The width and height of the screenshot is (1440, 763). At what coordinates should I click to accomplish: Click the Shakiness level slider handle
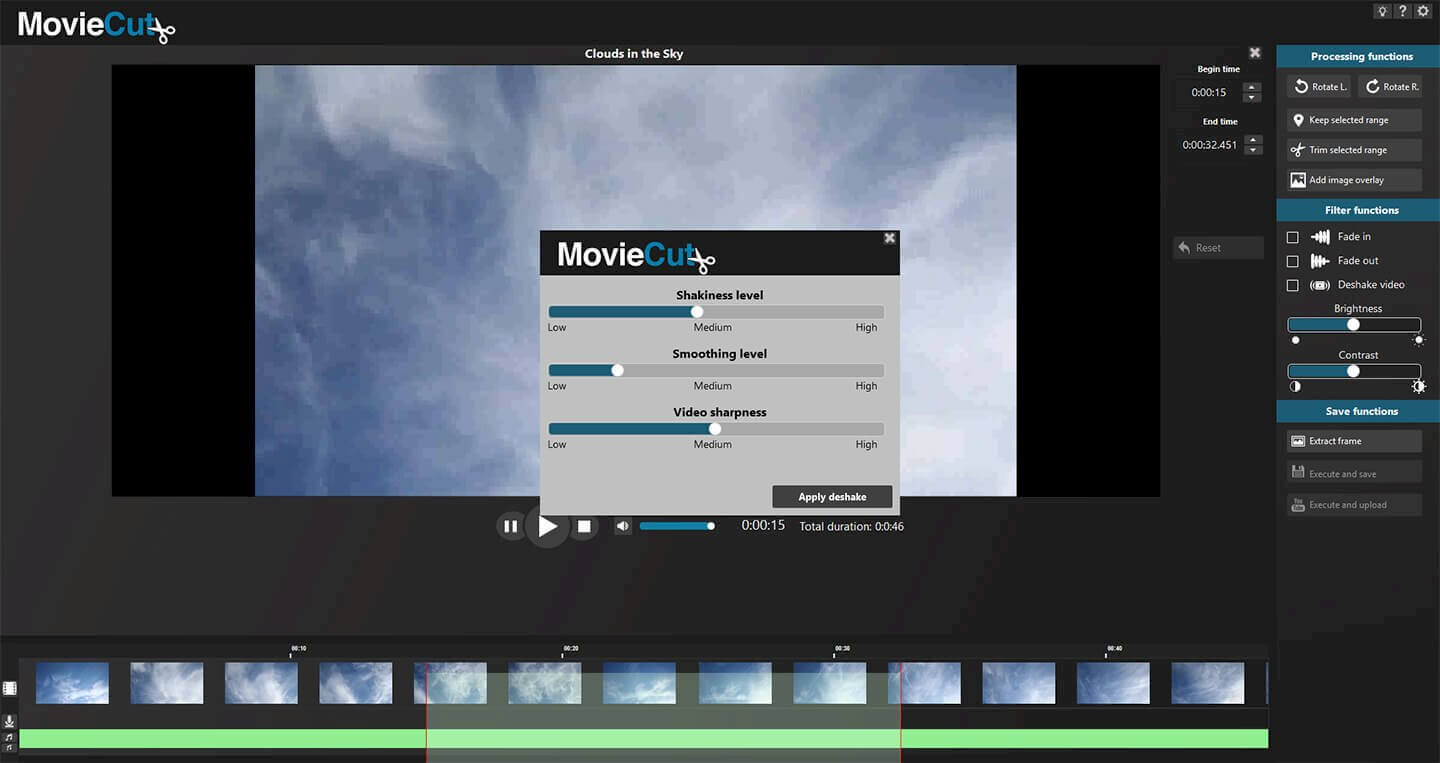697,312
